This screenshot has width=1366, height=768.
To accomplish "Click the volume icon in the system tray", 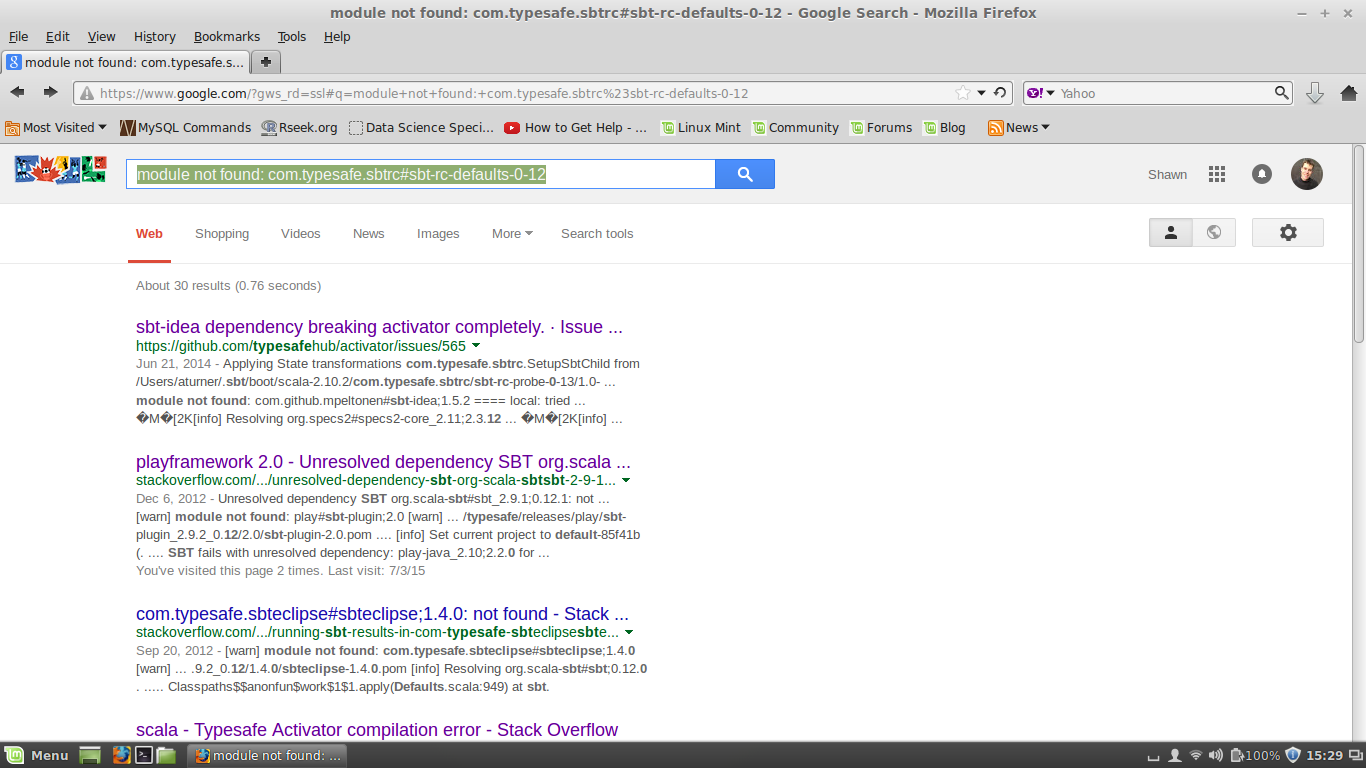I will [x=1216, y=755].
